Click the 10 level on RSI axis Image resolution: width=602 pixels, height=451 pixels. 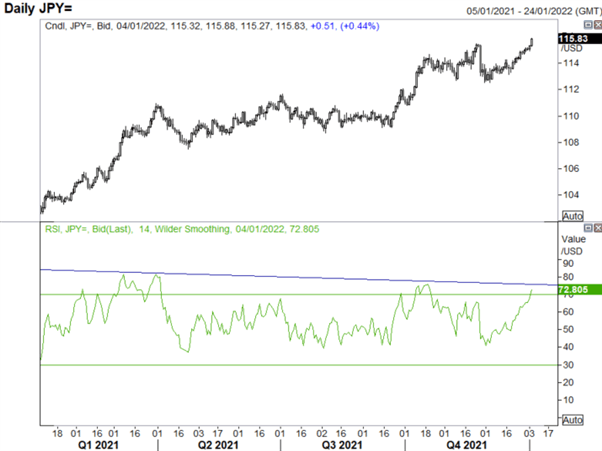(568, 400)
